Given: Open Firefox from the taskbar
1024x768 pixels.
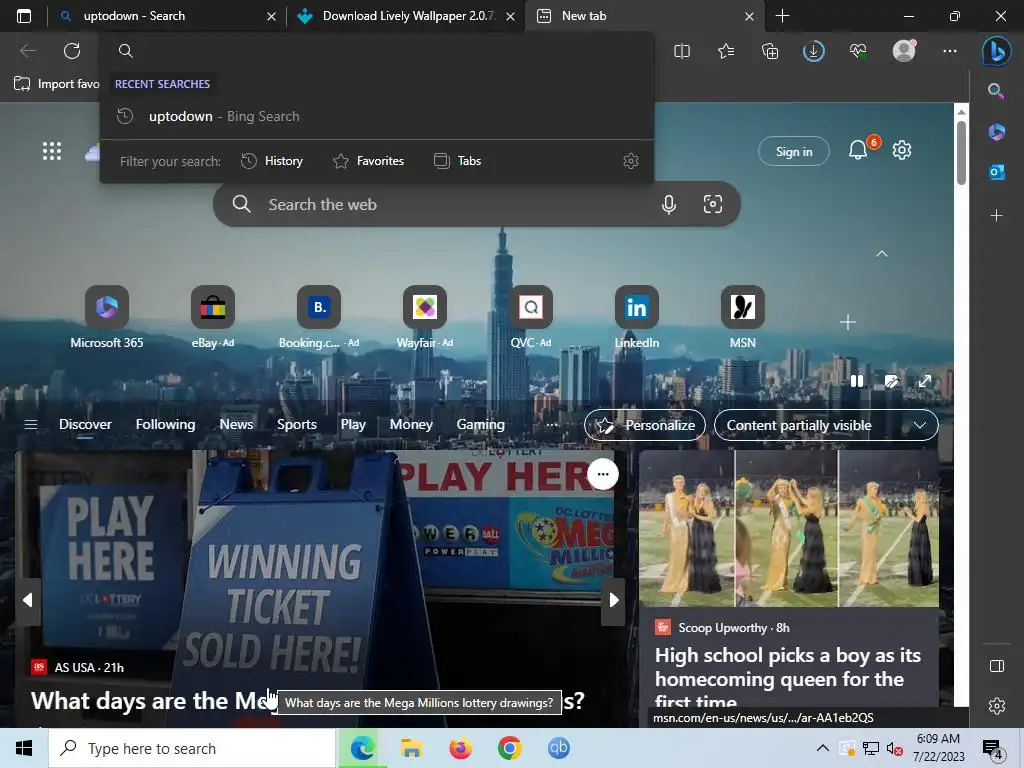Looking at the screenshot, I should coord(460,748).
